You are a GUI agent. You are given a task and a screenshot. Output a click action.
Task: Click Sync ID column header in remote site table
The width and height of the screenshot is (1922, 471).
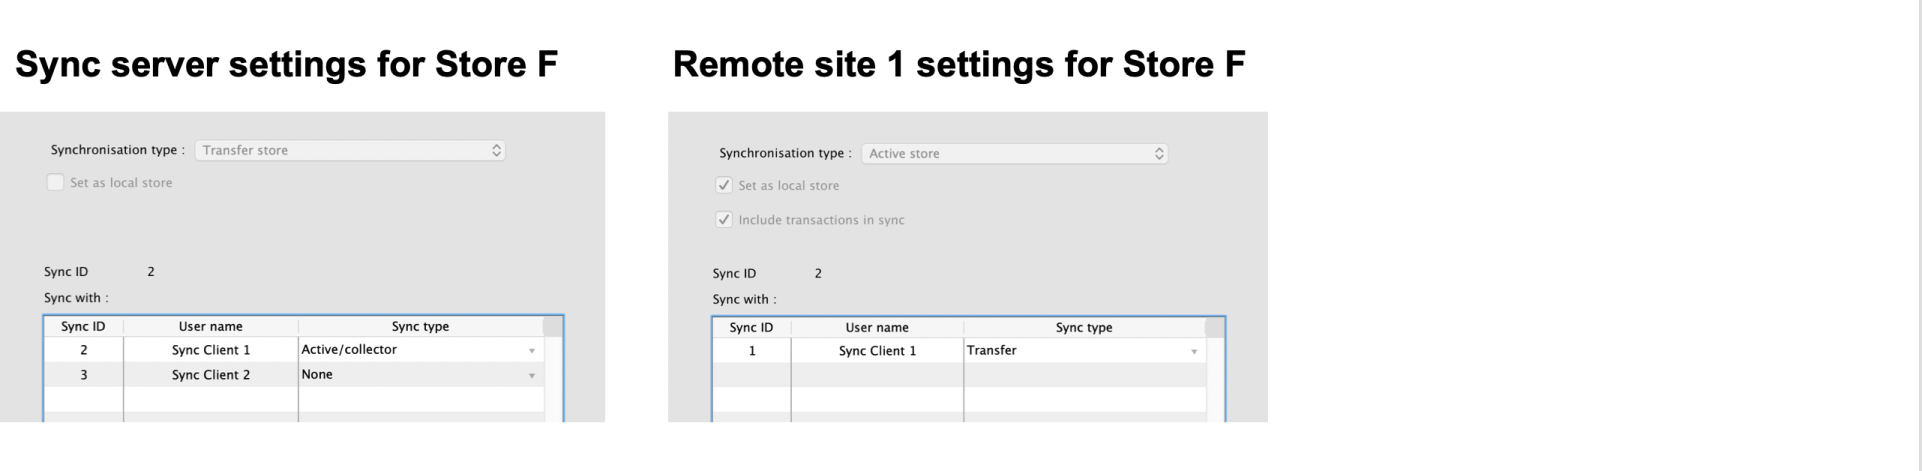tap(751, 328)
